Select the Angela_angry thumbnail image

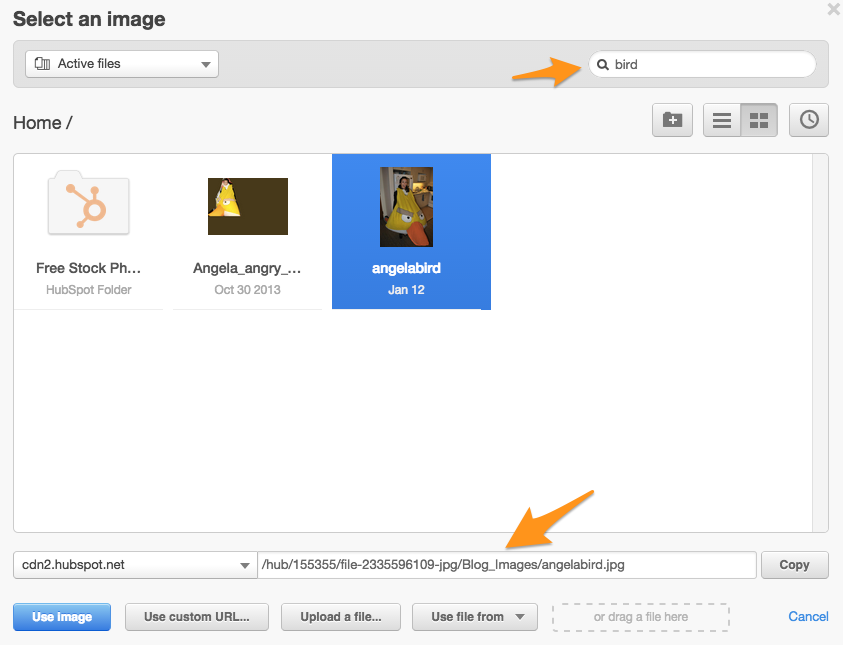point(247,207)
